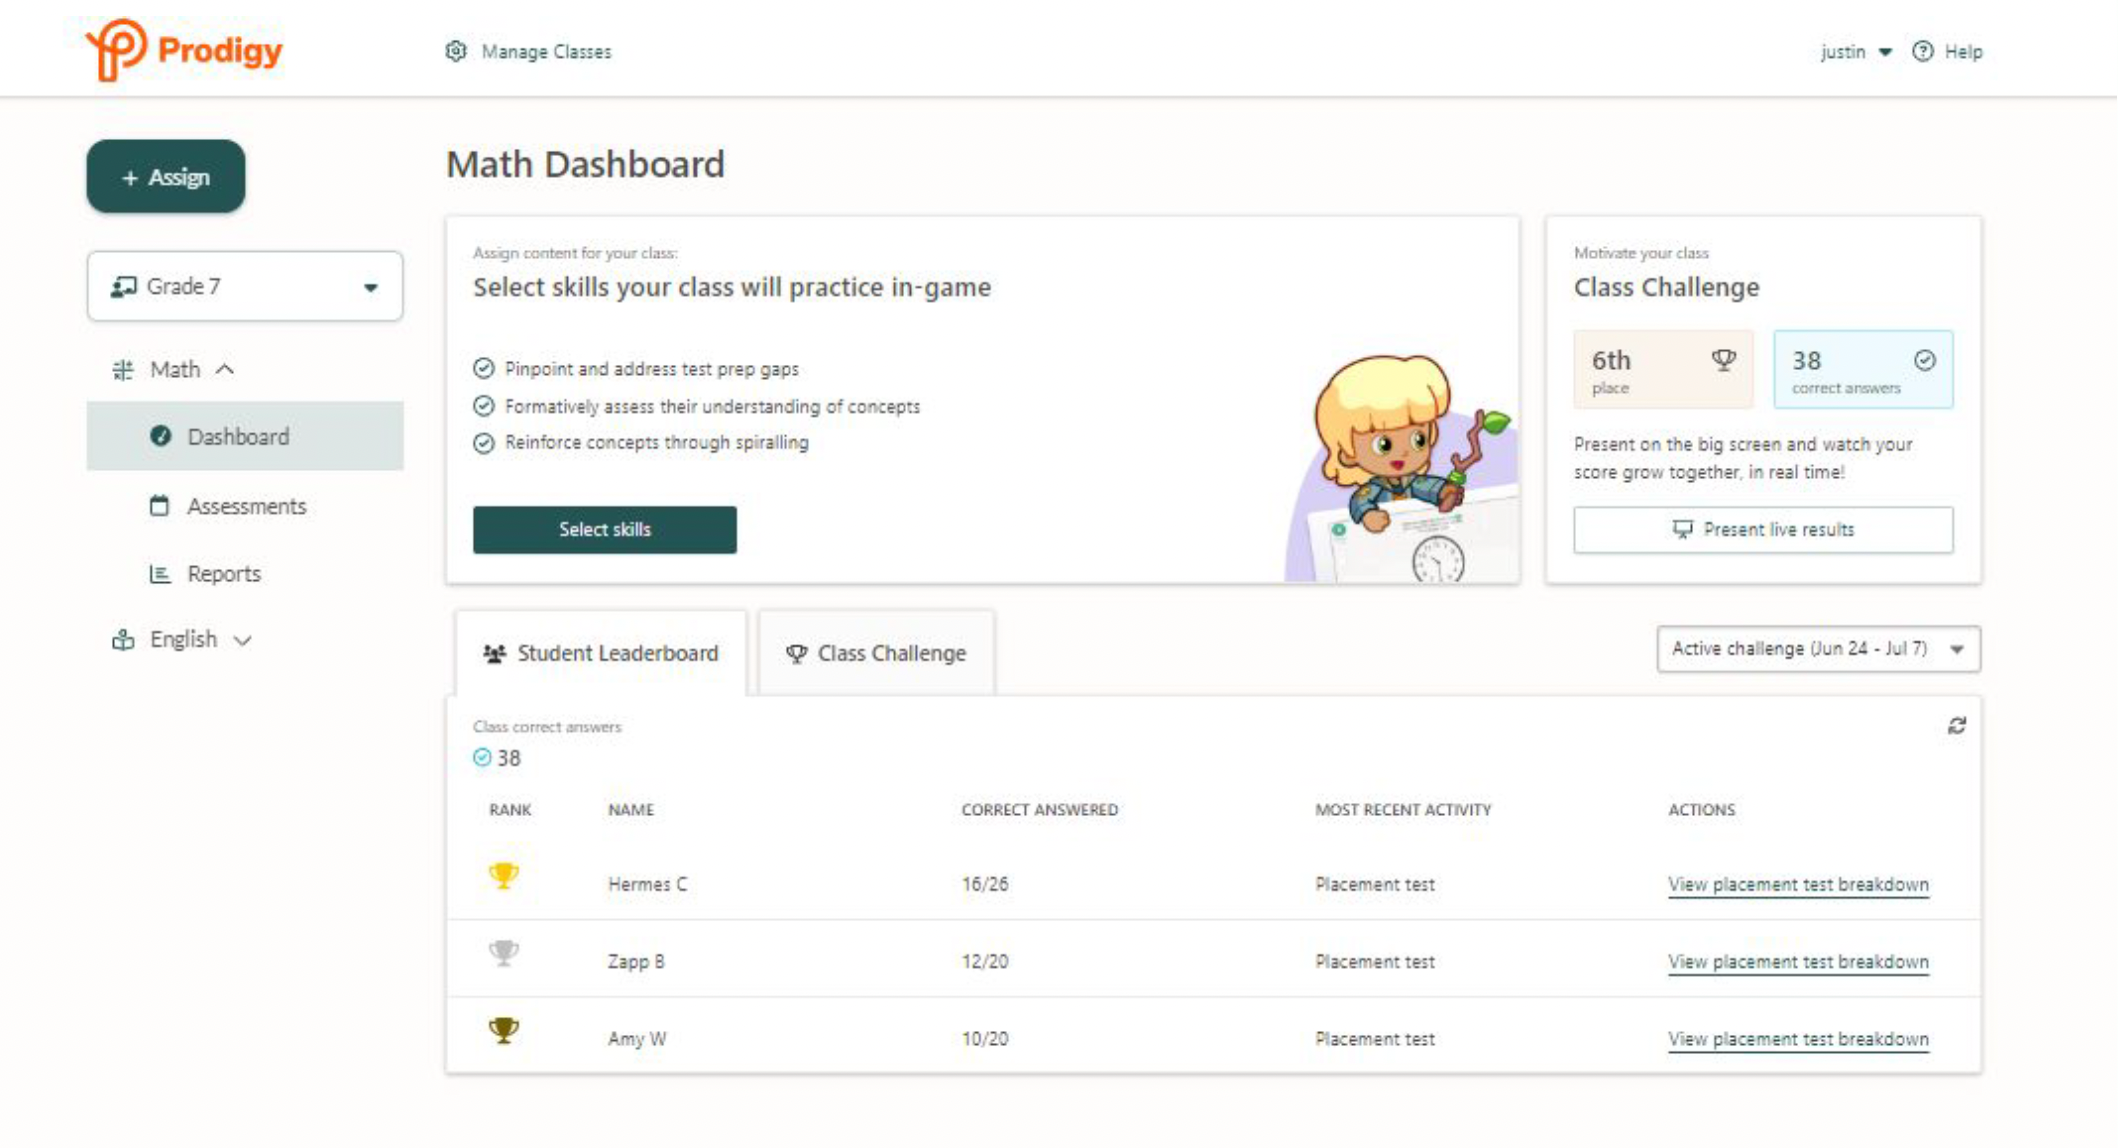Click the 6th place trophy icon
The height and width of the screenshot is (1148, 2118).
click(x=1723, y=360)
